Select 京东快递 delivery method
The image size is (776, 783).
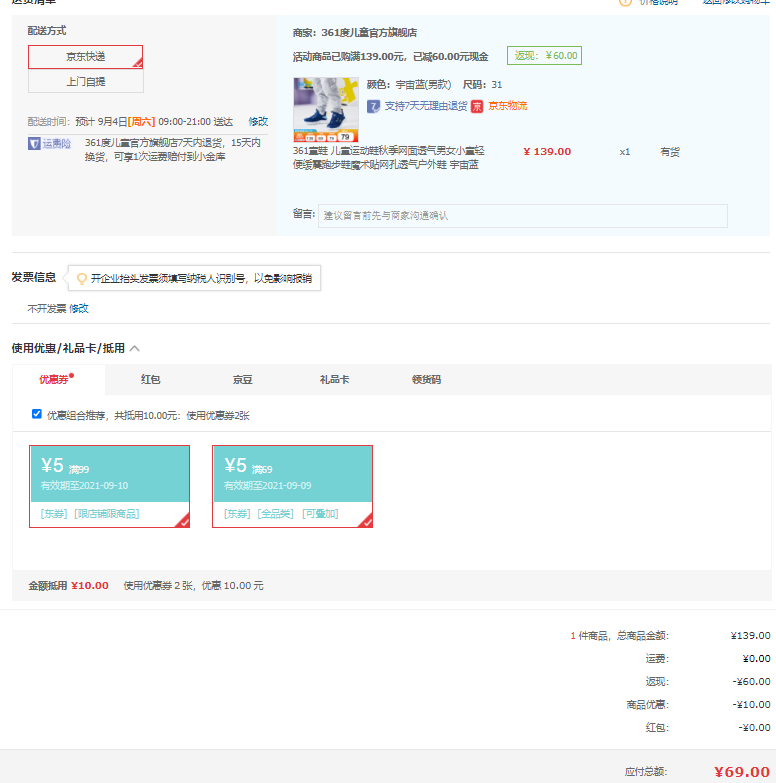coord(85,57)
